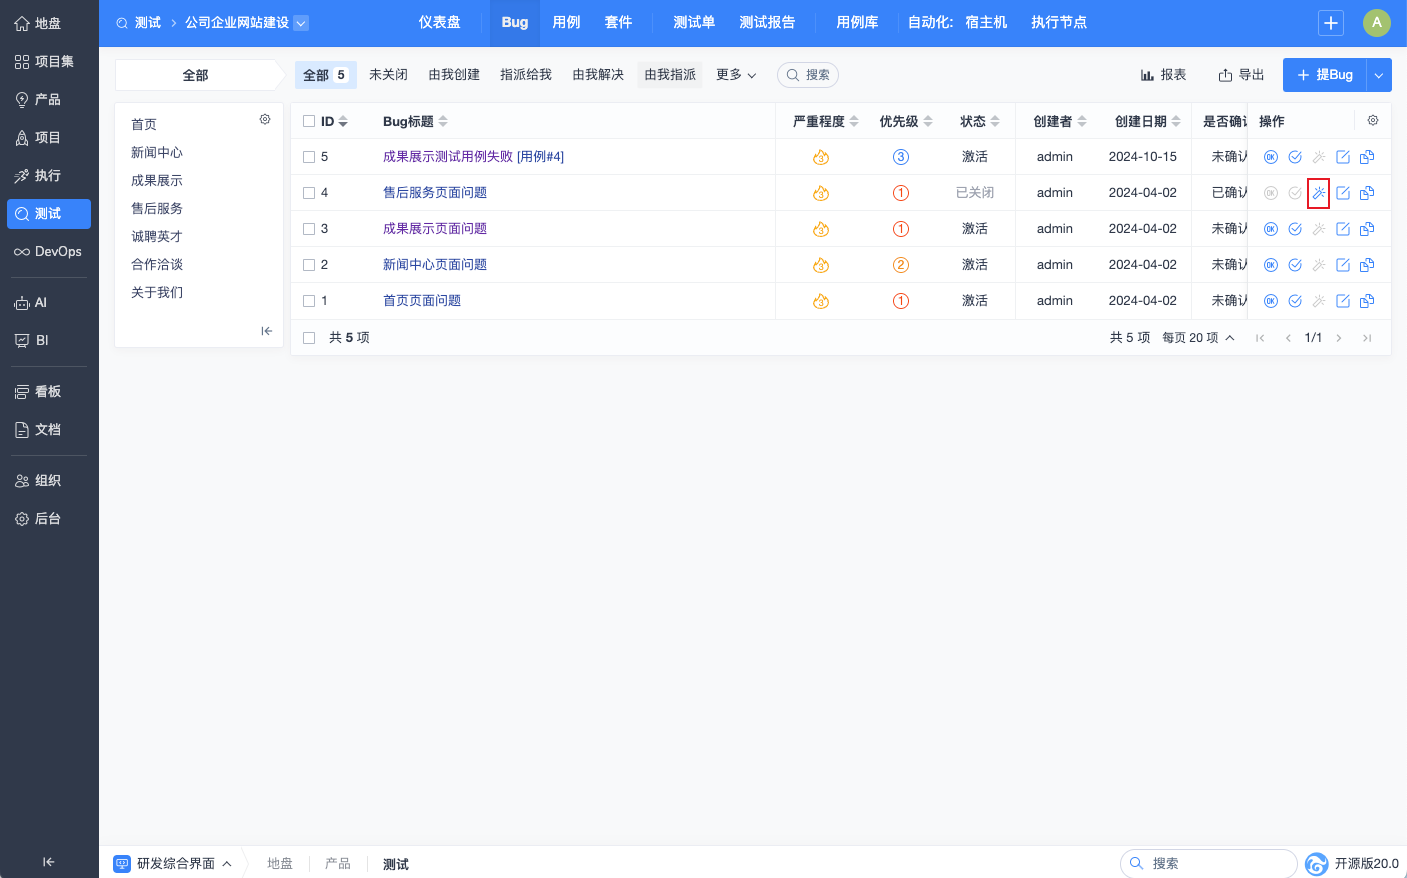Filter bugs by 由我创建
Screen dimensions: 1407x878
click(x=454, y=75)
